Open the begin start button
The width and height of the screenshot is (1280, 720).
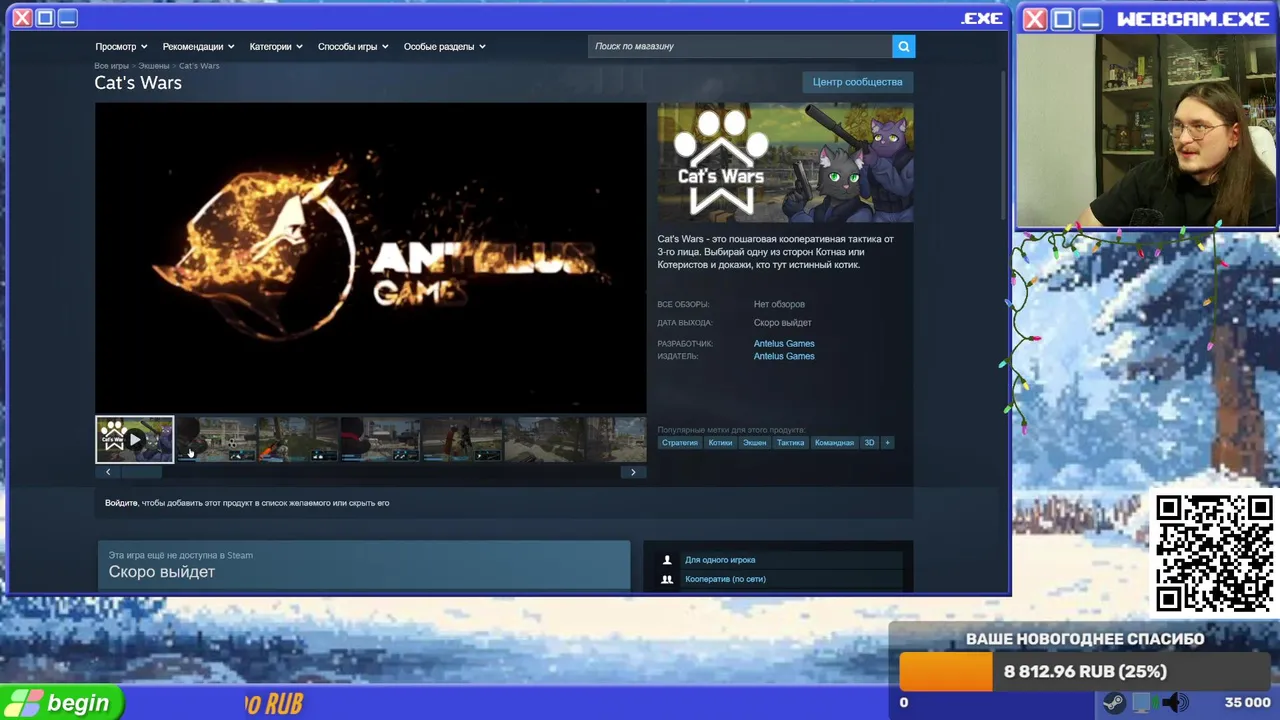click(60, 703)
